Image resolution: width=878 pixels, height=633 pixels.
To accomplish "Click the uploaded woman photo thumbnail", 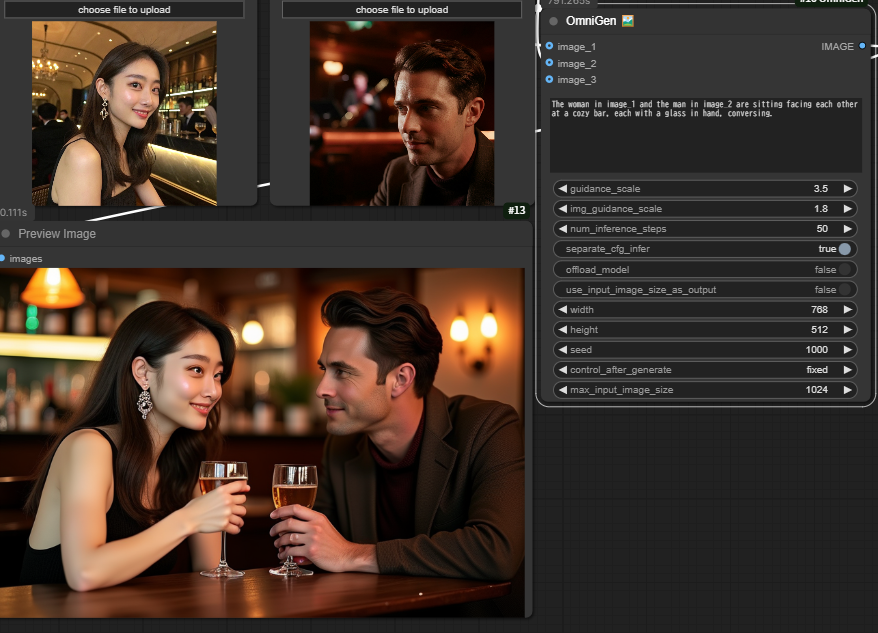I will tap(124, 113).
